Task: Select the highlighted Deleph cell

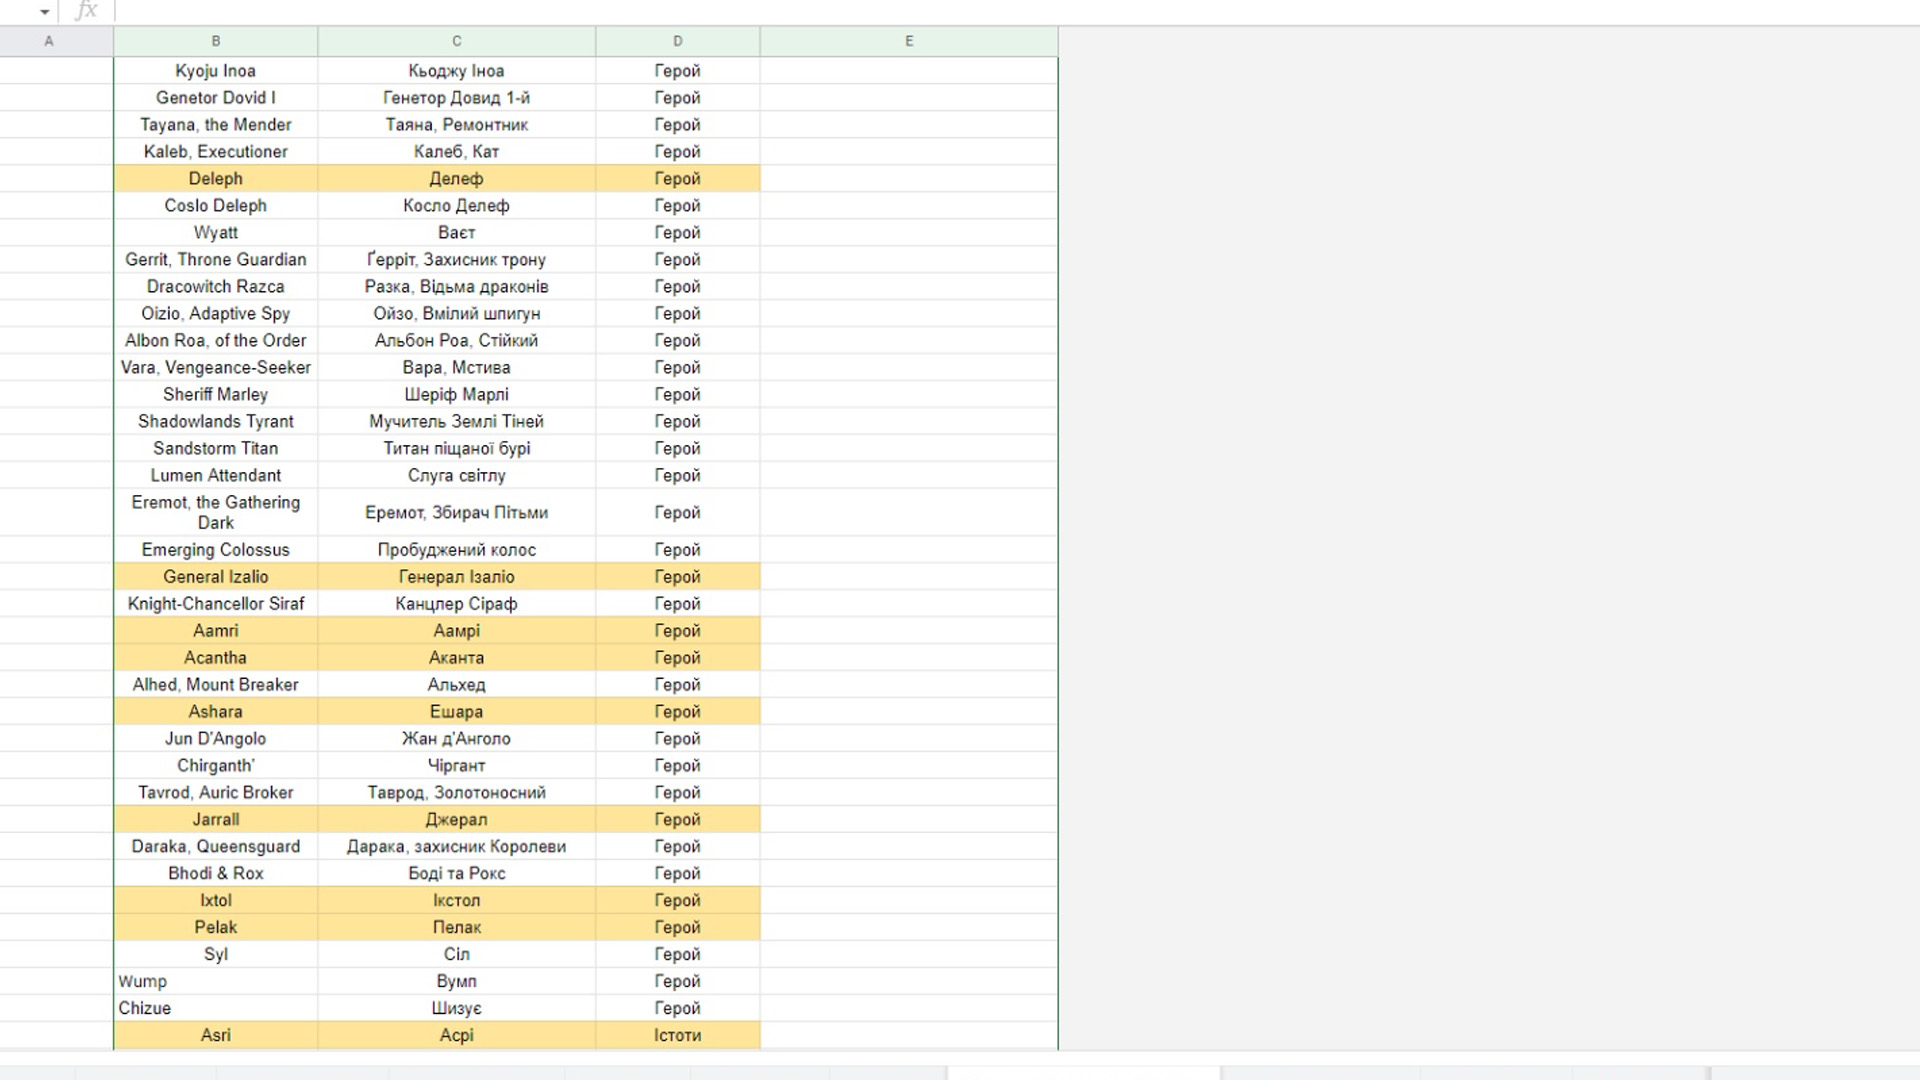Action: (x=215, y=179)
